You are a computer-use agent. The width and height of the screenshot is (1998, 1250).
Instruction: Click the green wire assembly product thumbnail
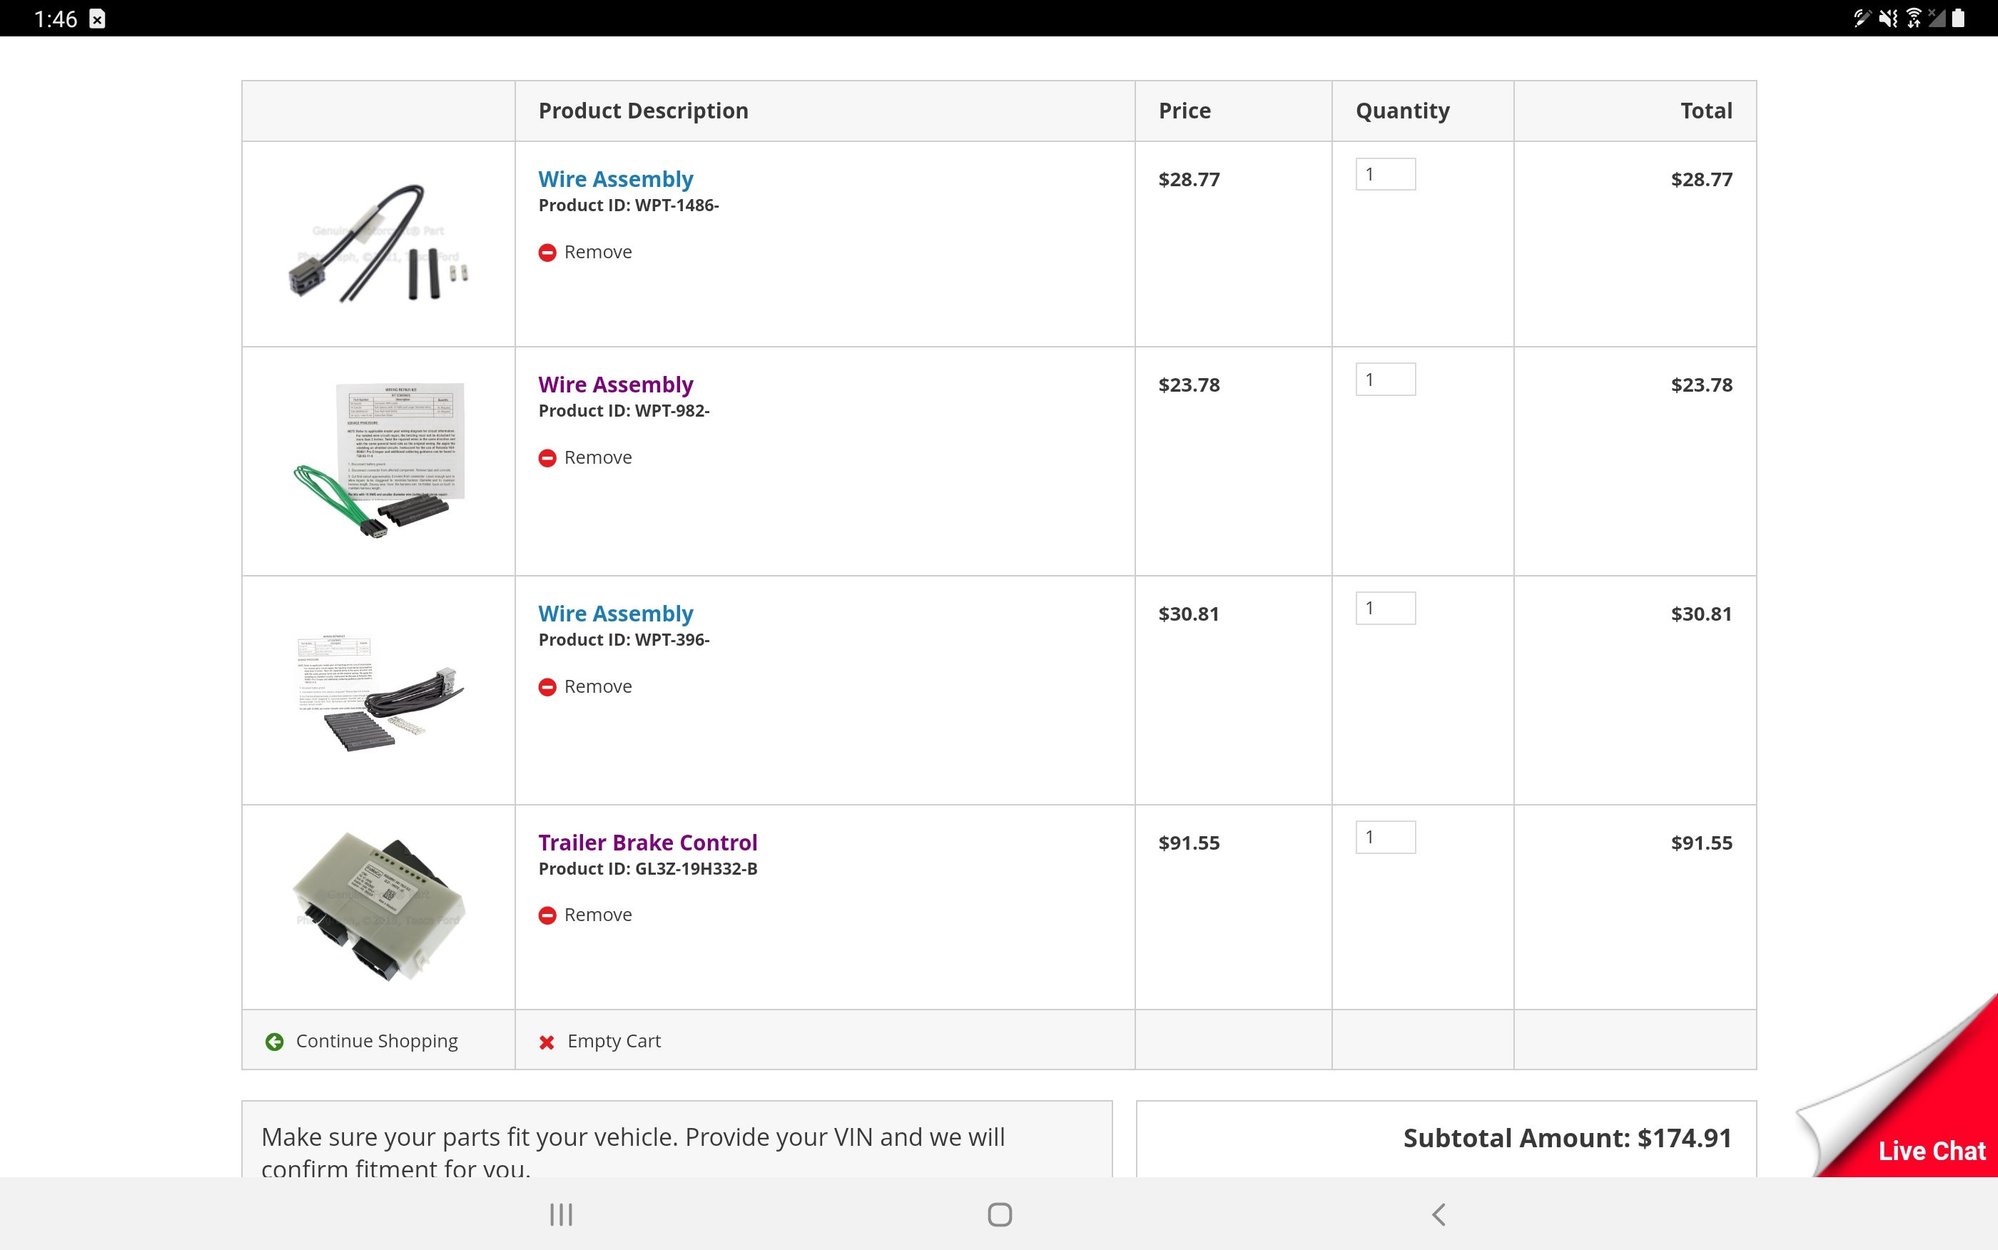point(378,461)
